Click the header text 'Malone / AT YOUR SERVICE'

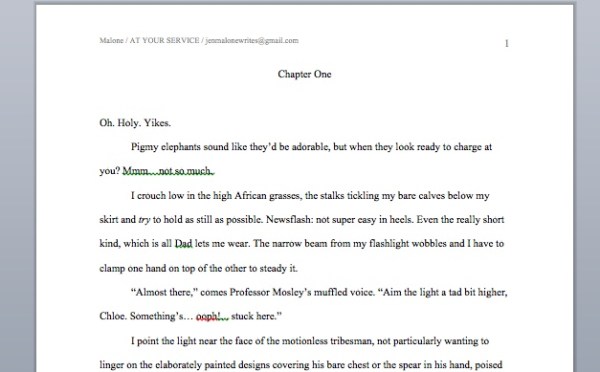pos(149,40)
